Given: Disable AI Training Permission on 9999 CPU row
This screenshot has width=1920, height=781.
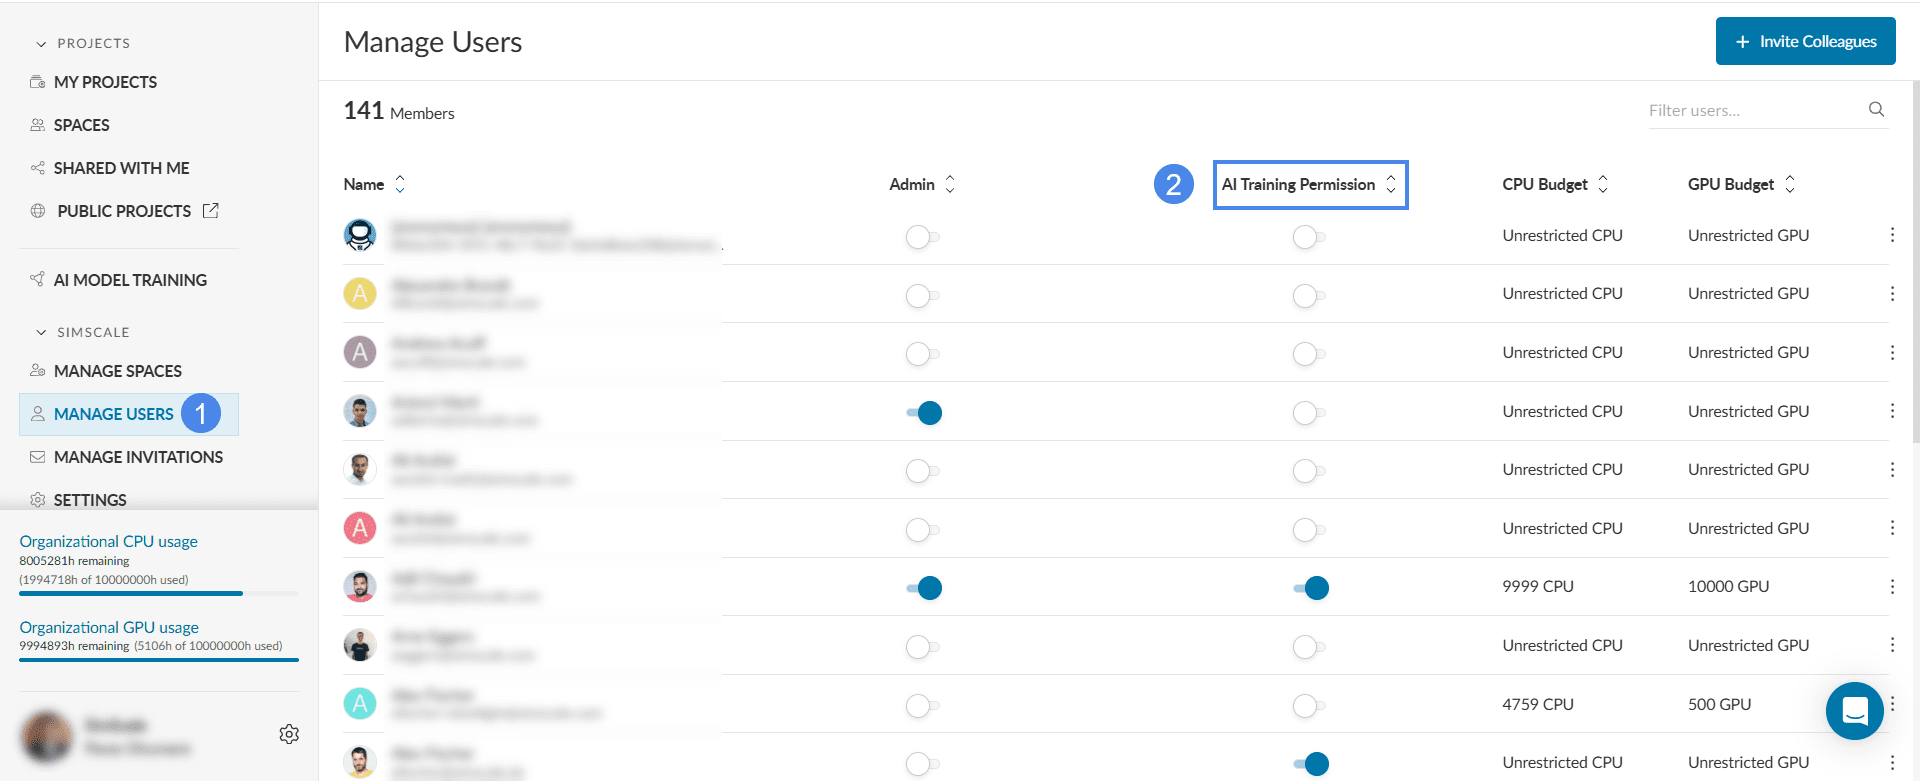Looking at the screenshot, I should point(1310,588).
